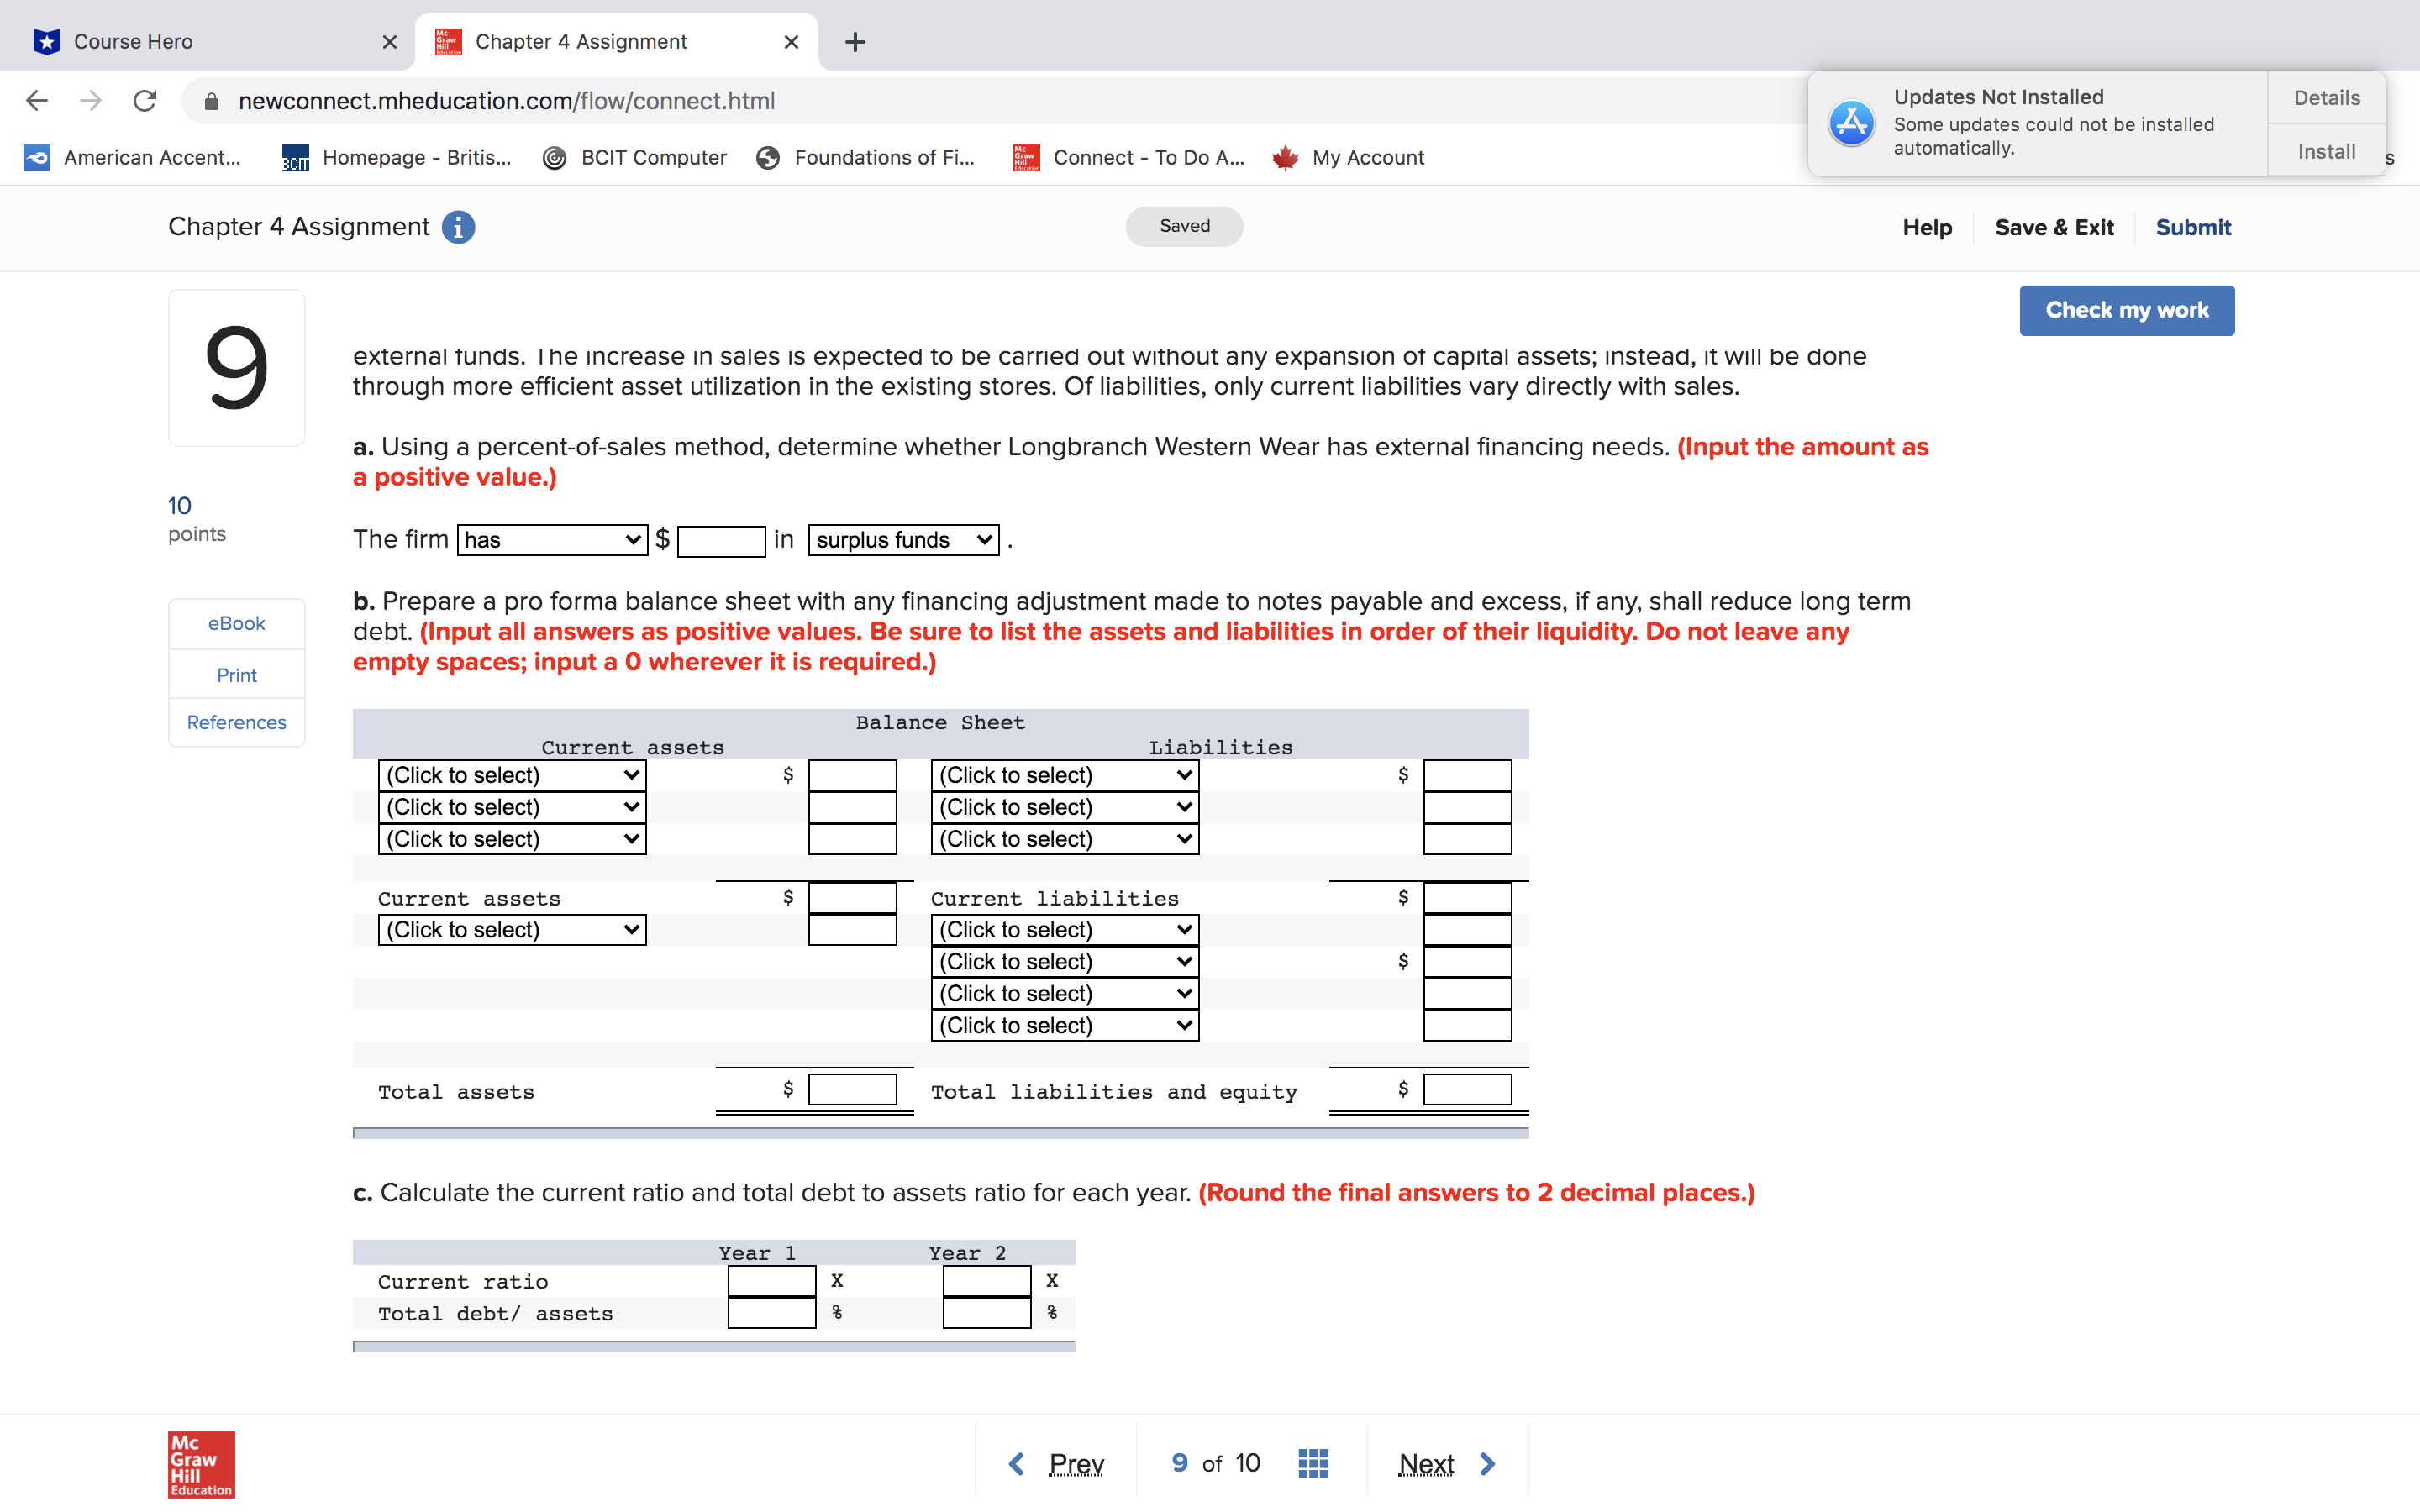Viewport: 2420px width, 1512px height.
Task: Click the McGraw Hill Education logo
Action: coord(201,1463)
